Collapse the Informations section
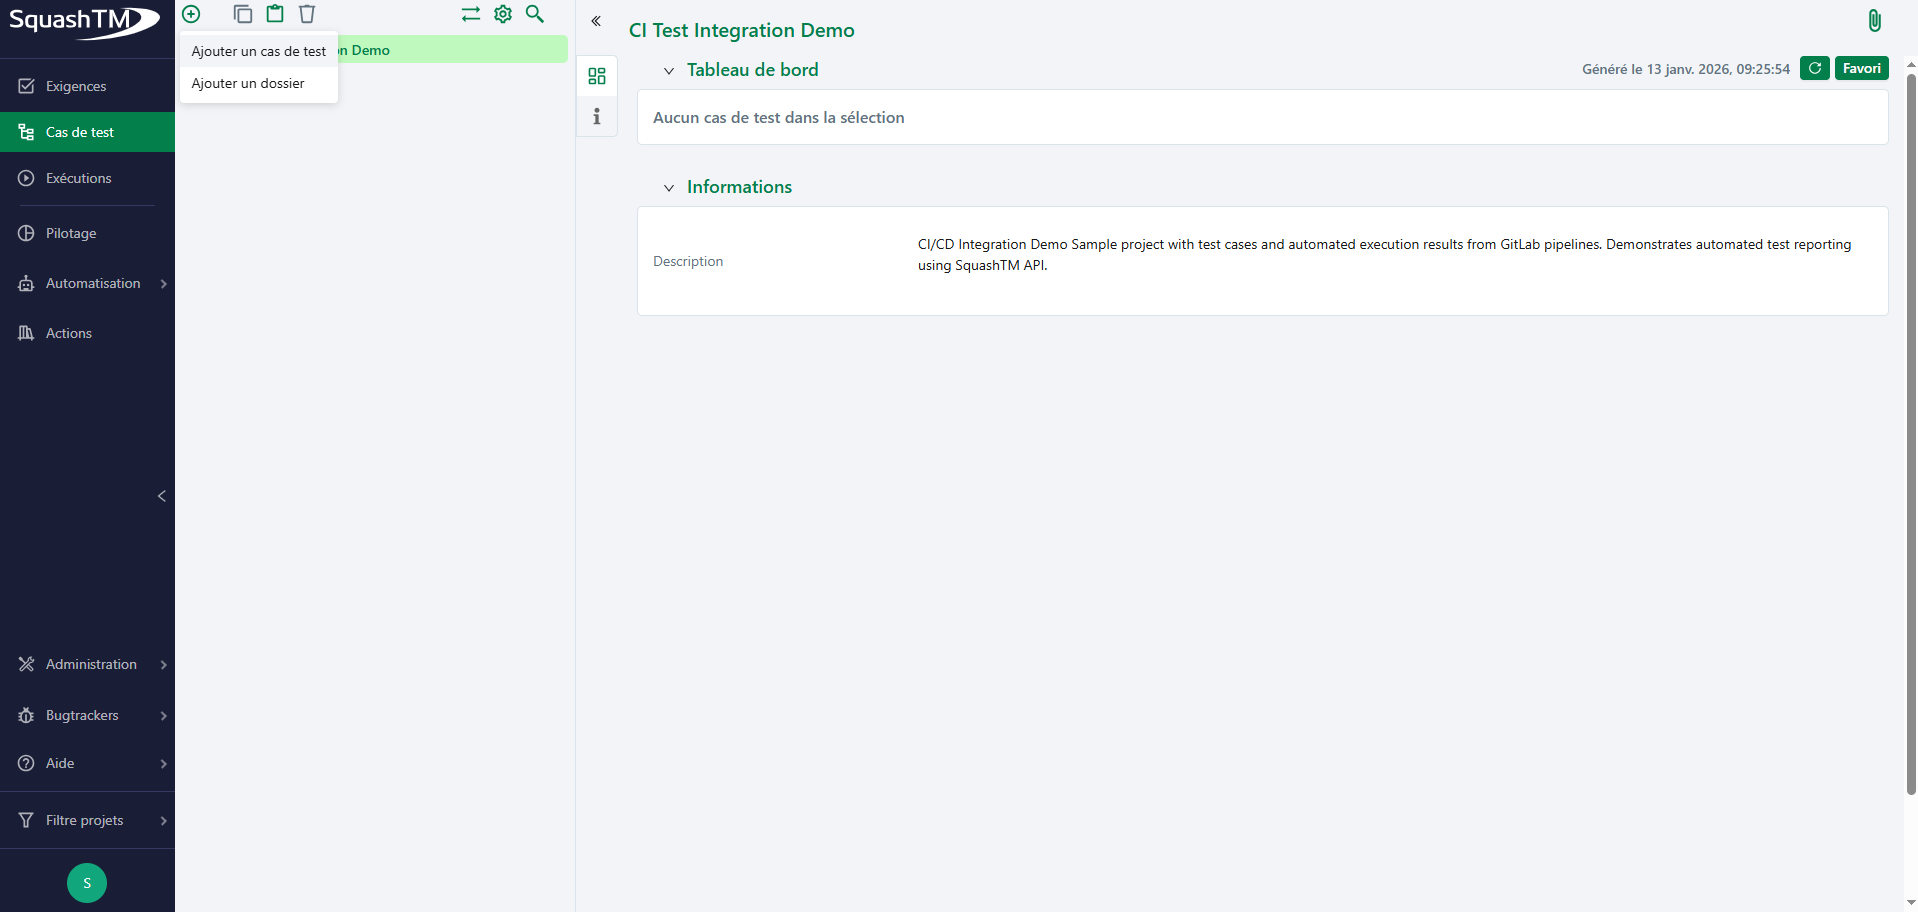The height and width of the screenshot is (912, 1918). (x=669, y=188)
